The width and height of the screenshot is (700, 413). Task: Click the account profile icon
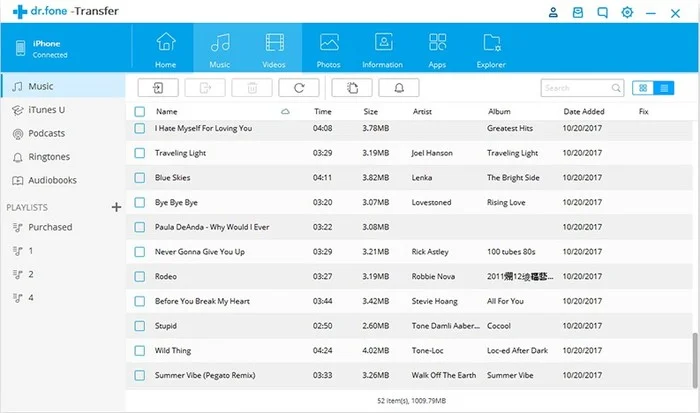point(553,13)
